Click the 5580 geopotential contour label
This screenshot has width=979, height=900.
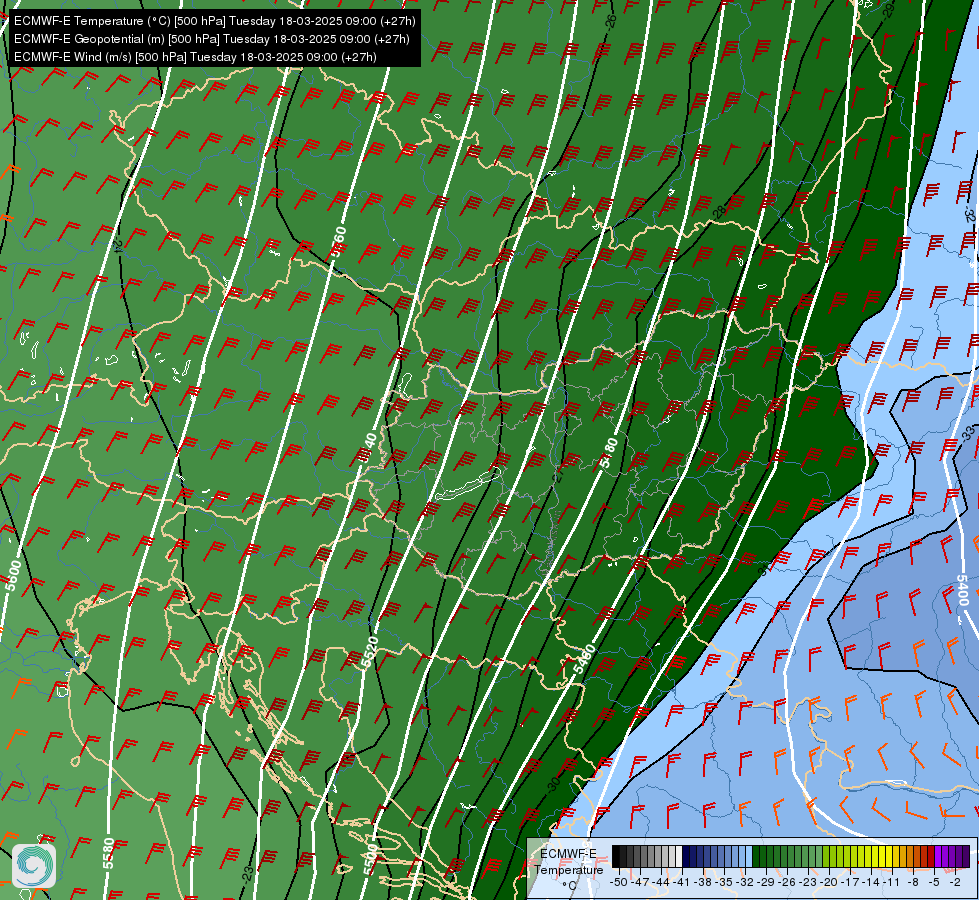tap(109, 853)
